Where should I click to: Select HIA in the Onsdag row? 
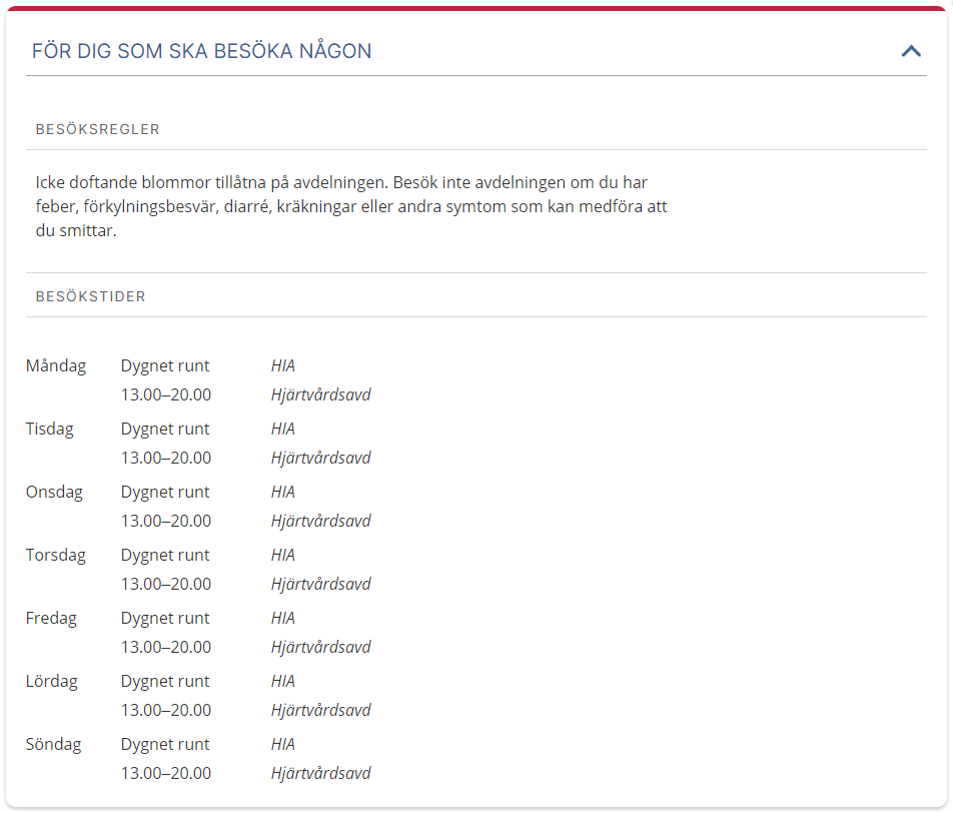point(283,492)
